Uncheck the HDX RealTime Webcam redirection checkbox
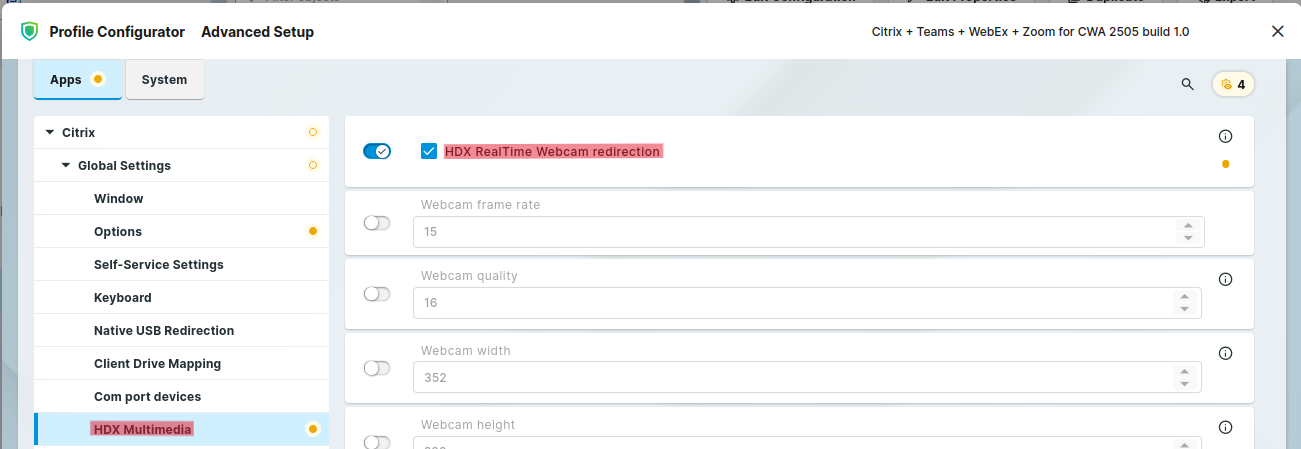The width and height of the screenshot is (1301, 449). (429, 151)
